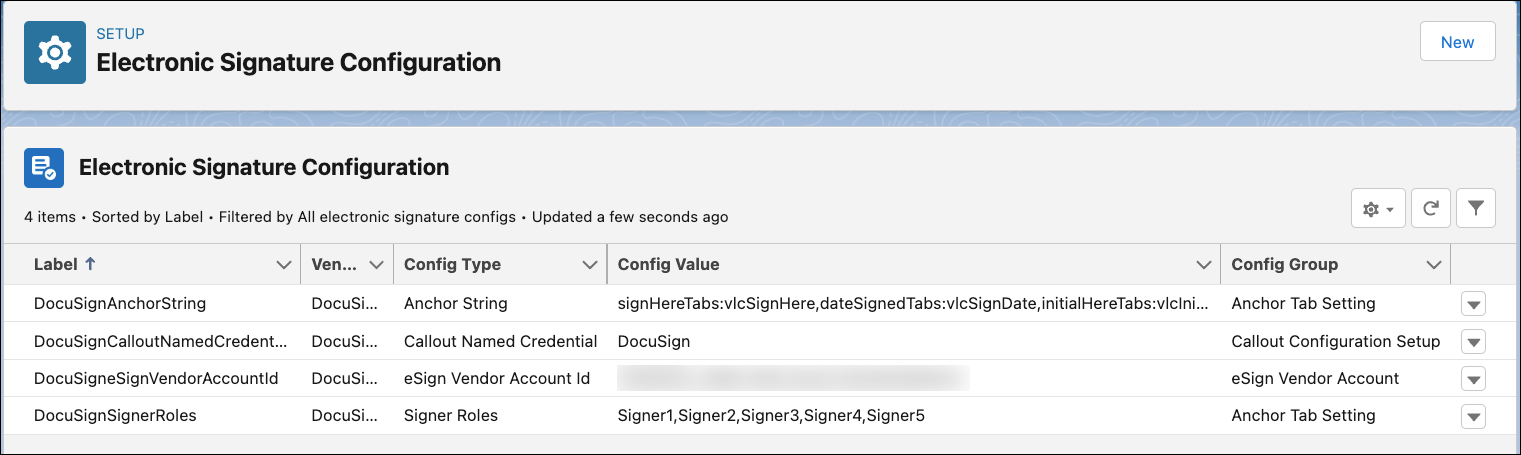The height and width of the screenshot is (455, 1521).
Task: Open Config Value column dropdown chevron
Action: click(1203, 265)
